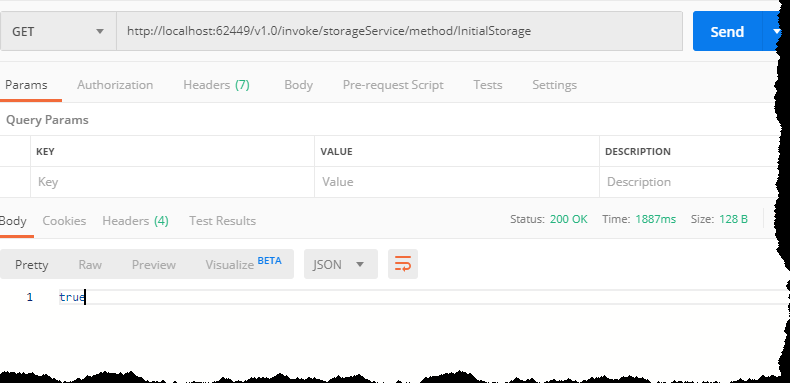Screen dimensions: 790x383
Task: Click the DESCRIPTION column header
Action: (638, 152)
